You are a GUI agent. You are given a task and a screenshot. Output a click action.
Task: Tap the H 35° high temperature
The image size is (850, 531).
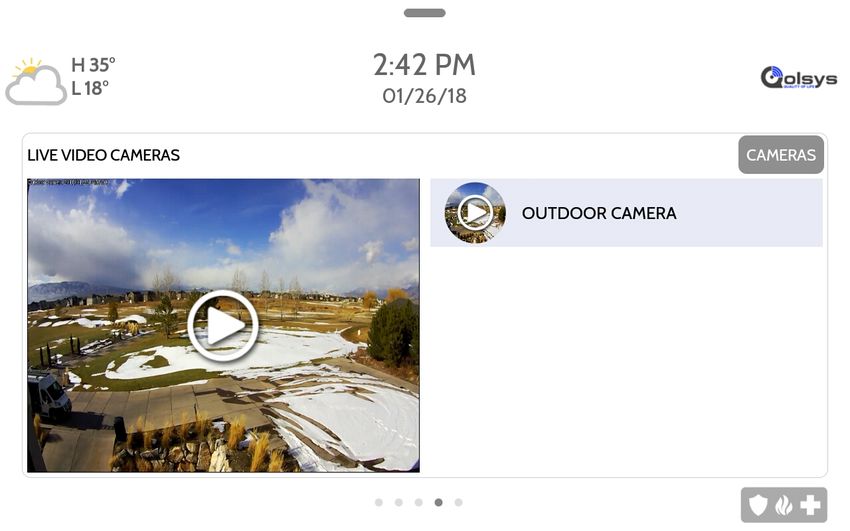click(x=93, y=64)
